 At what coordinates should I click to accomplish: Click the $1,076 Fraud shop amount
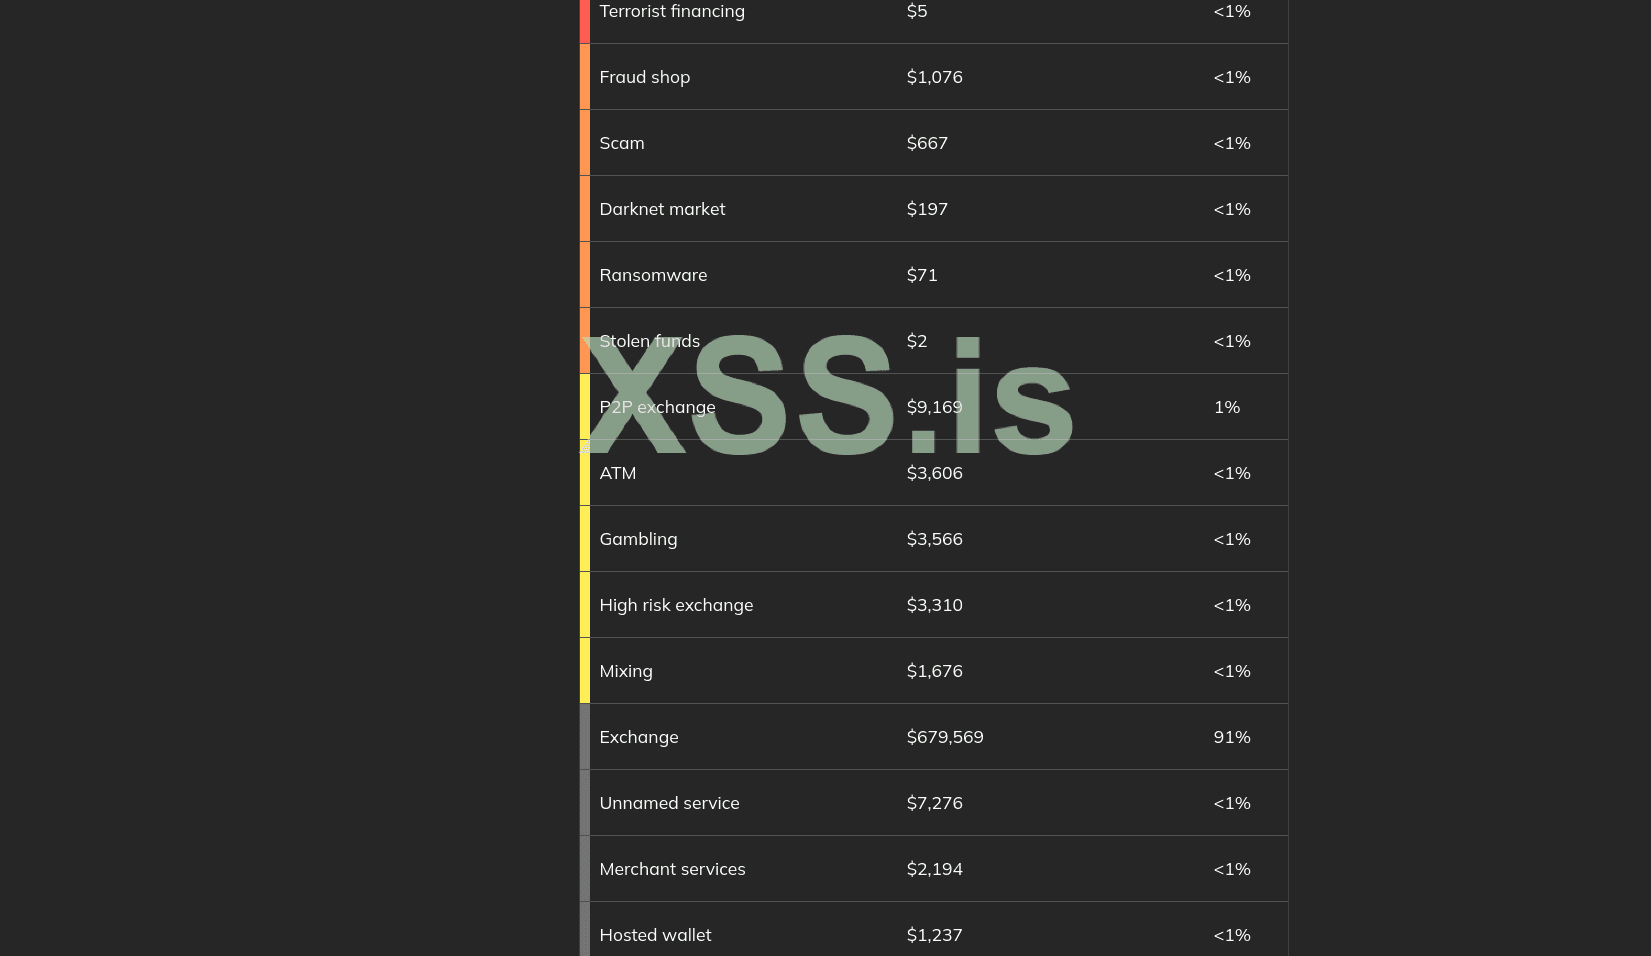pyautogui.click(x=934, y=77)
